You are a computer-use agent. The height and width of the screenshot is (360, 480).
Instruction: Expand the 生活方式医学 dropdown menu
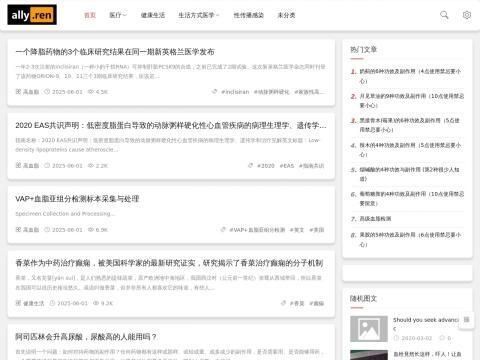pos(199,15)
